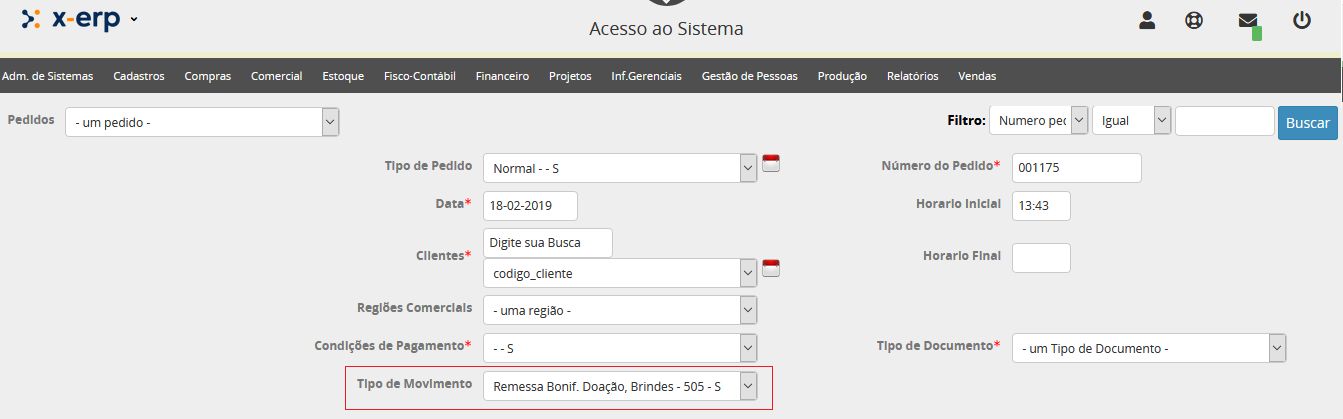Image resolution: width=1343 pixels, height=419 pixels.
Task: Open the Estoque menu
Action: (343, 76)
